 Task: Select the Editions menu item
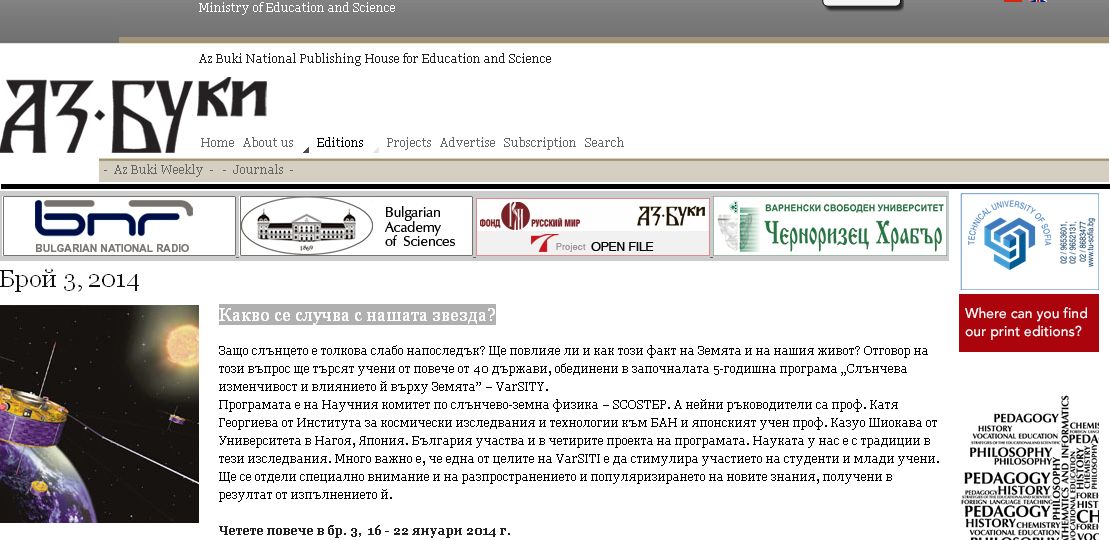(x=340, y=142)
